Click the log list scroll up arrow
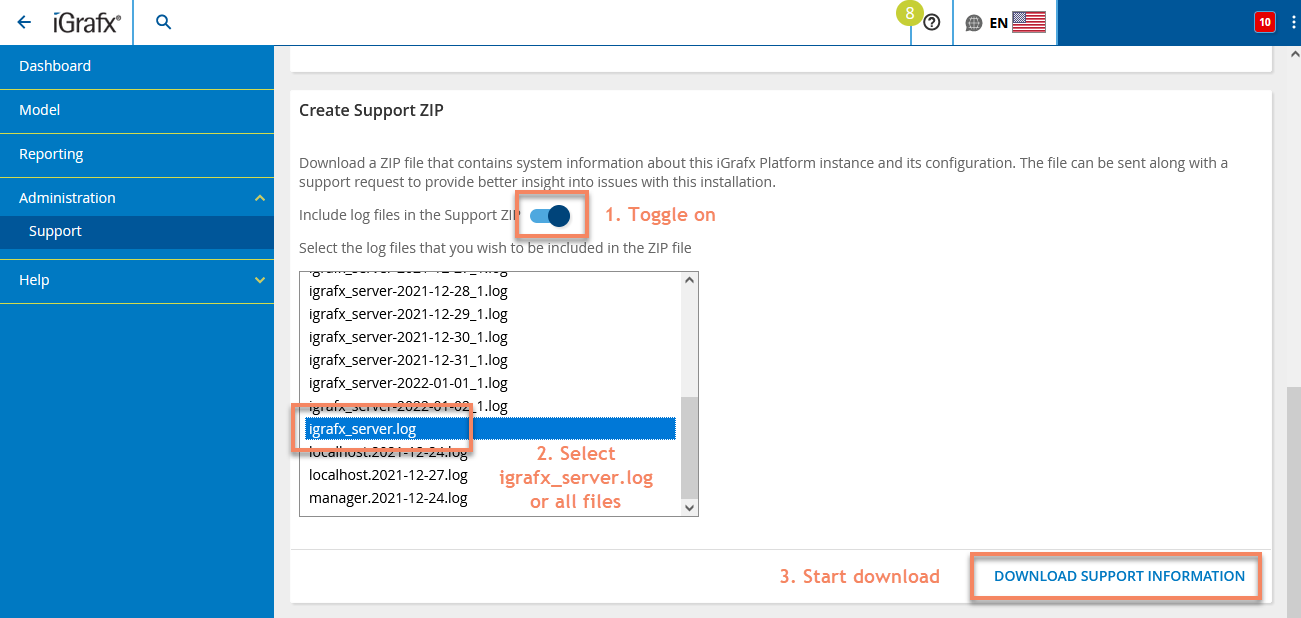The height and width of the screenshot is (618, 1301). point(688,281)
